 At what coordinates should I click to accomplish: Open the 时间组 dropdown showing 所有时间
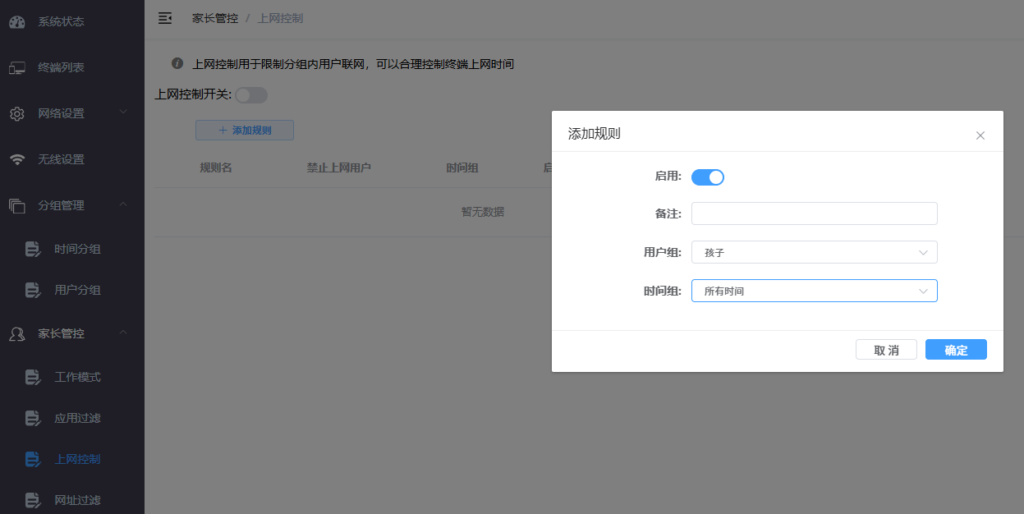coord(814,291)
